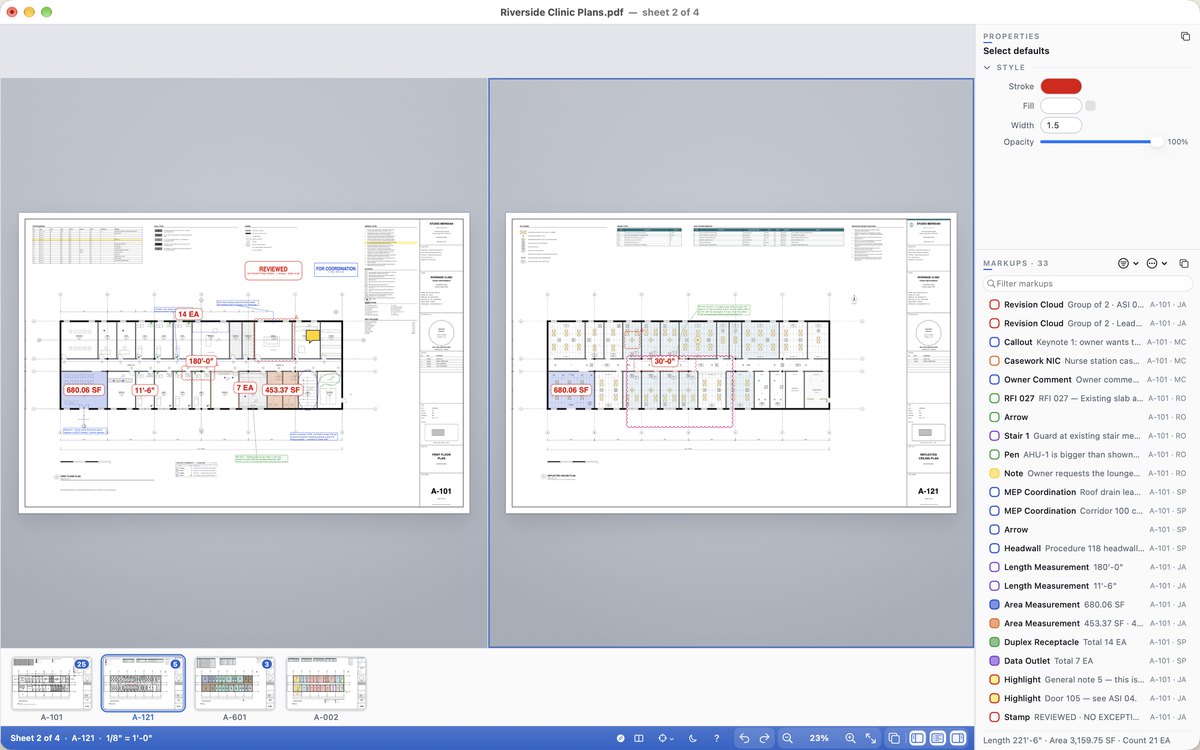The height and width of the screenshot is (750, 1200).
Task: Toggle dark mode with moon icon
Action: [x=693, y=738]
